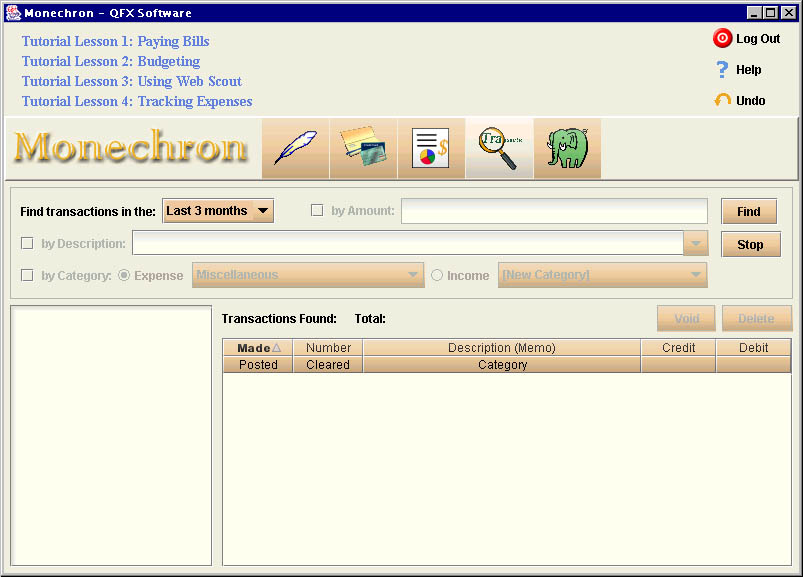Viewport: 803px width, 577px height.
Task: Click the green elephant icon
Action: coord(567,148)
